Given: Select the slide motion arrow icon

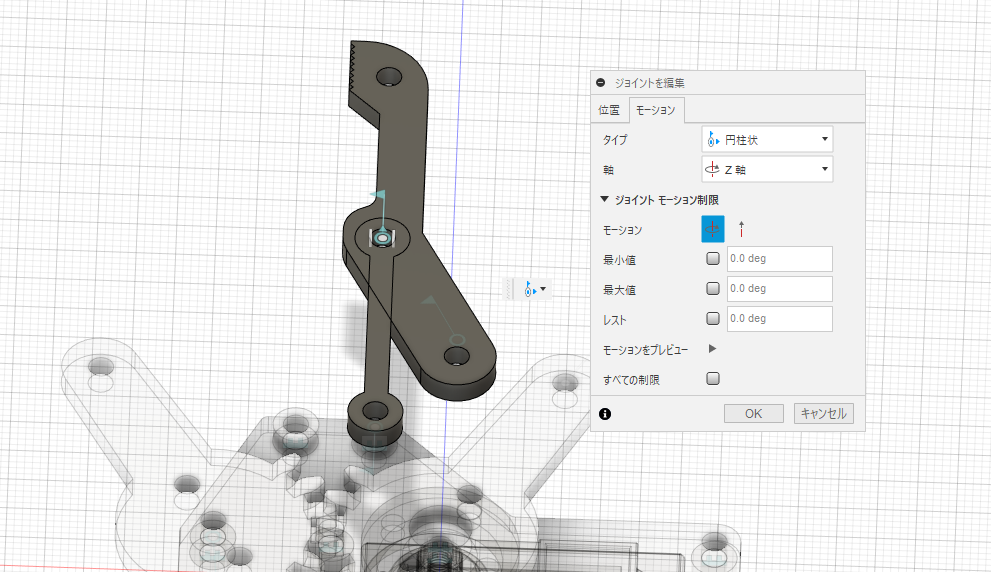Looking at the screenshot, I should (x=741, y=229).
